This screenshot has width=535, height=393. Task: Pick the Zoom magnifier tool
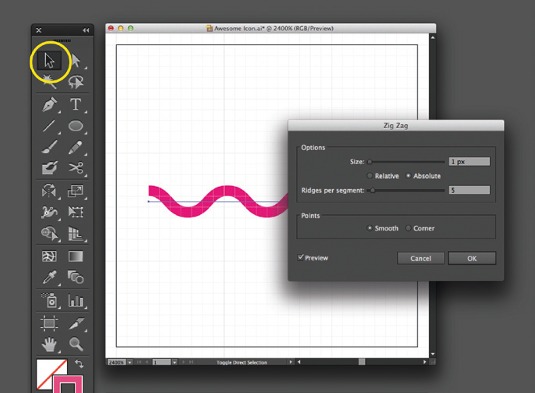pyautogui.click(x=76, y=344)
